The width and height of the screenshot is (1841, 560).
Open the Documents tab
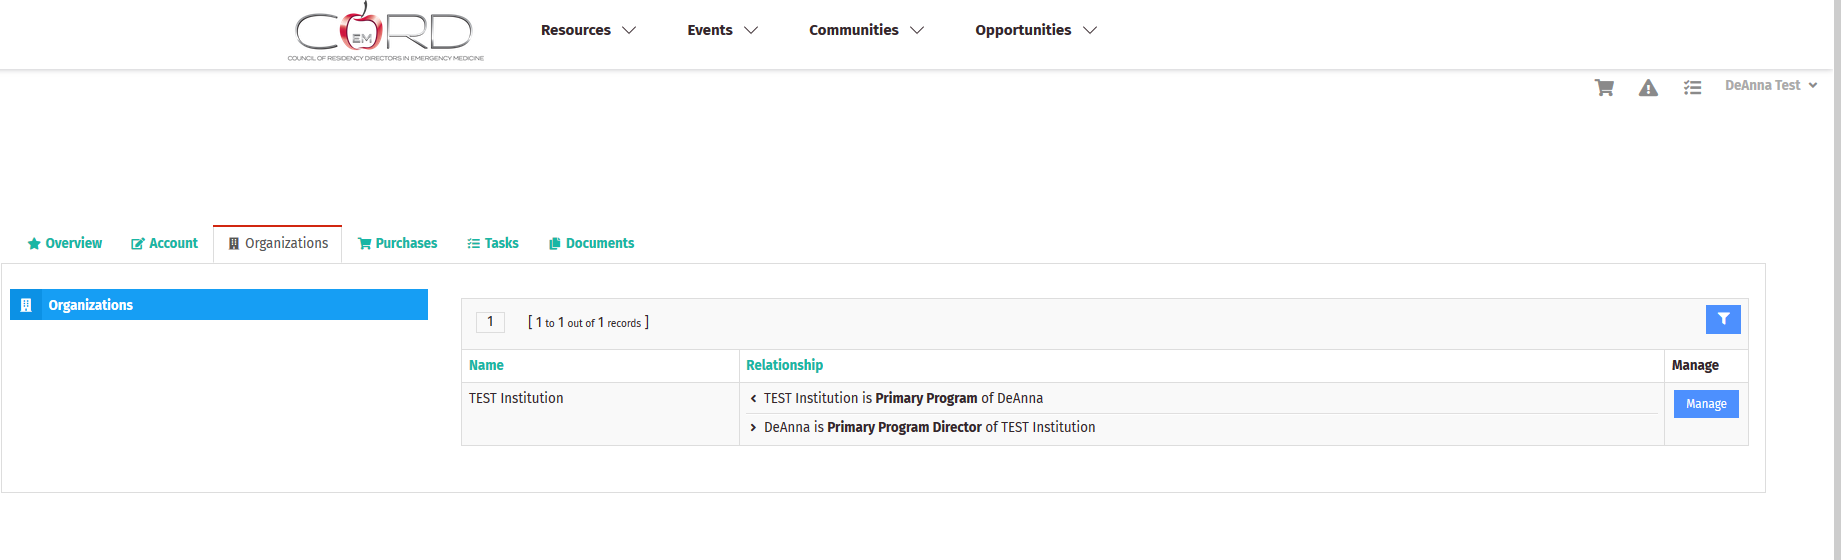pyautogui.click(x=591, y=243)
